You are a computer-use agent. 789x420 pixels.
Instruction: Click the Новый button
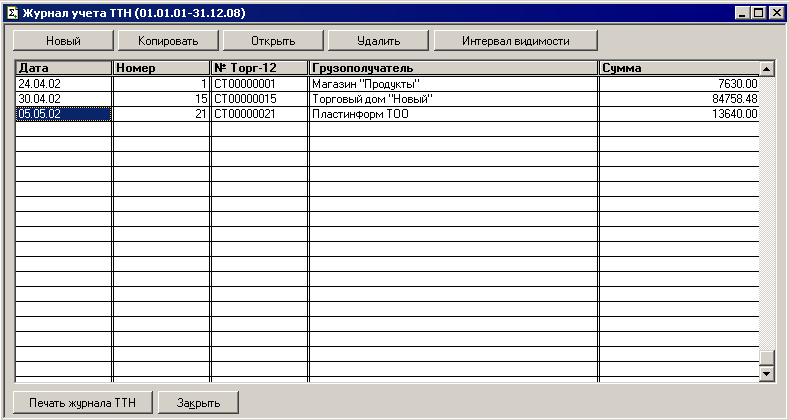pyautogui.click(x=62, y=41)
